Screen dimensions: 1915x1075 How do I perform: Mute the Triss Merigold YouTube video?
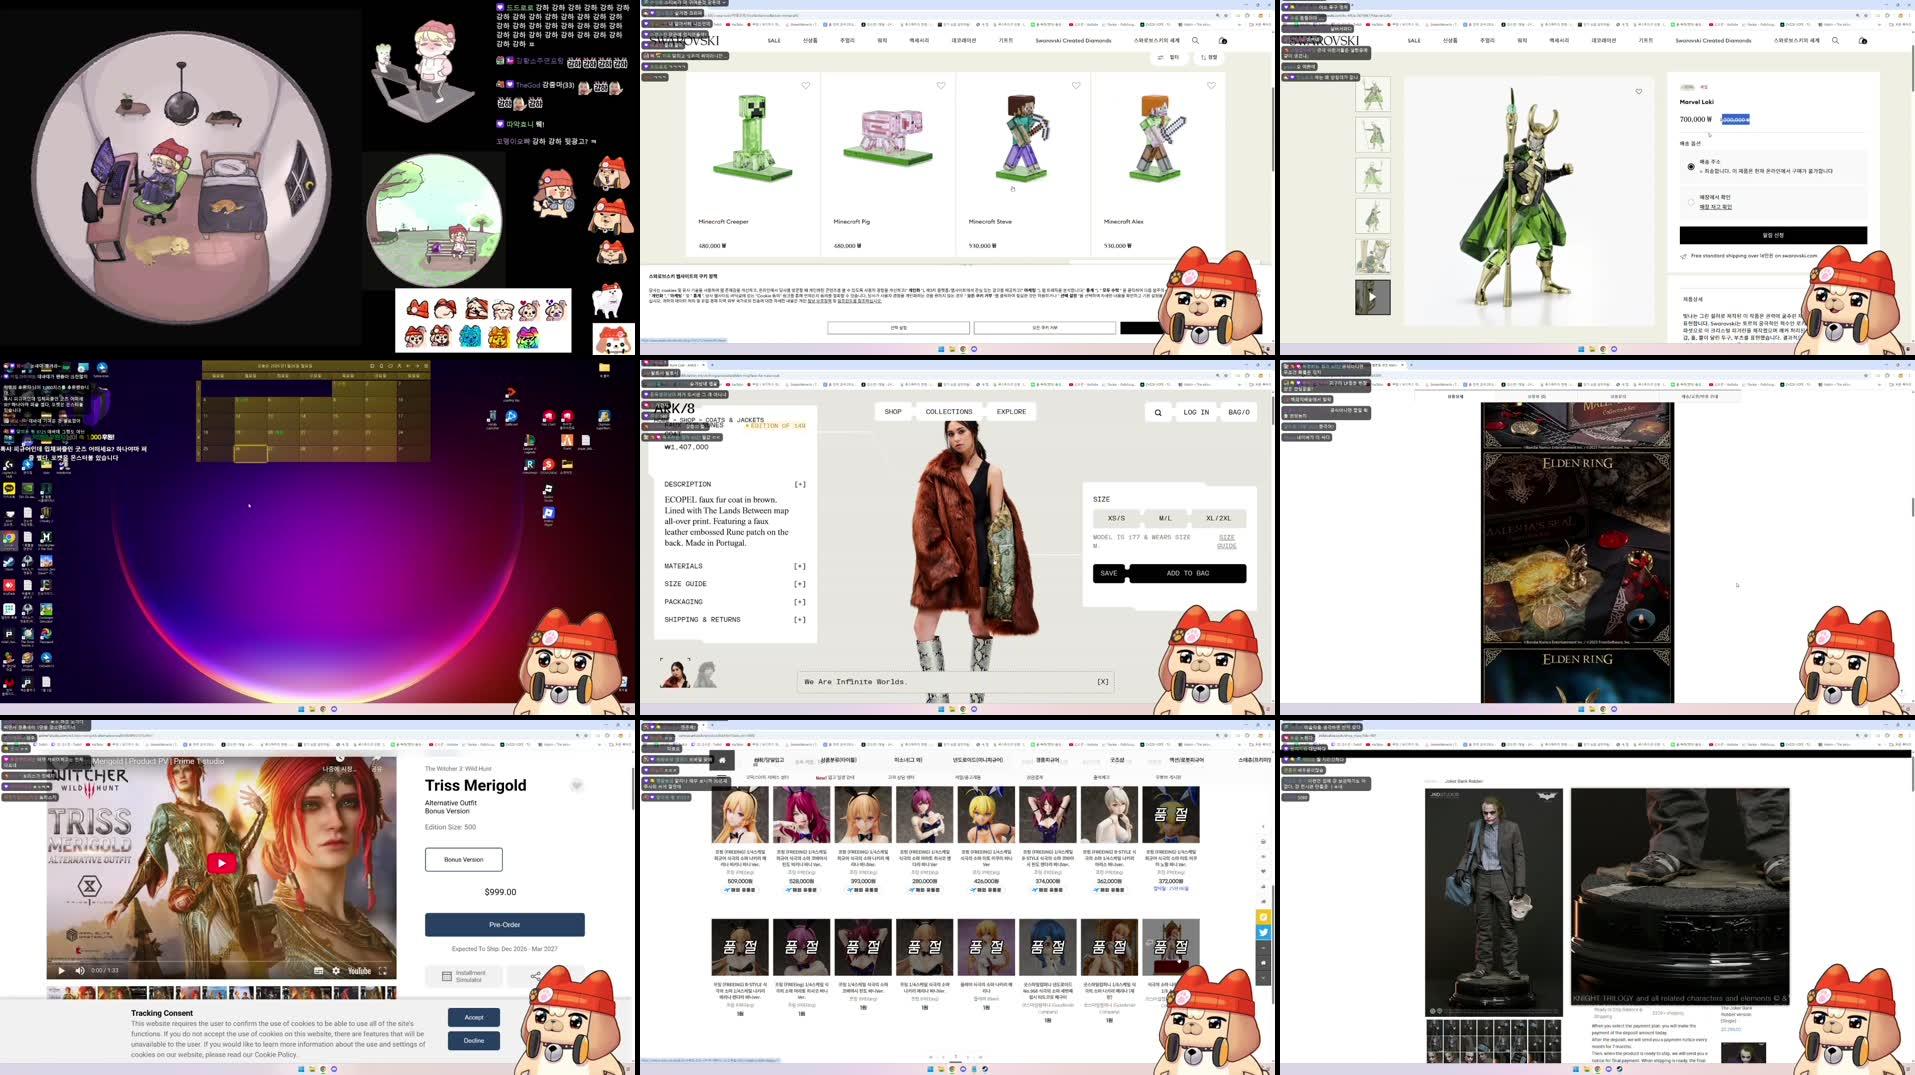pyautogui.click(x=79, y=971)
